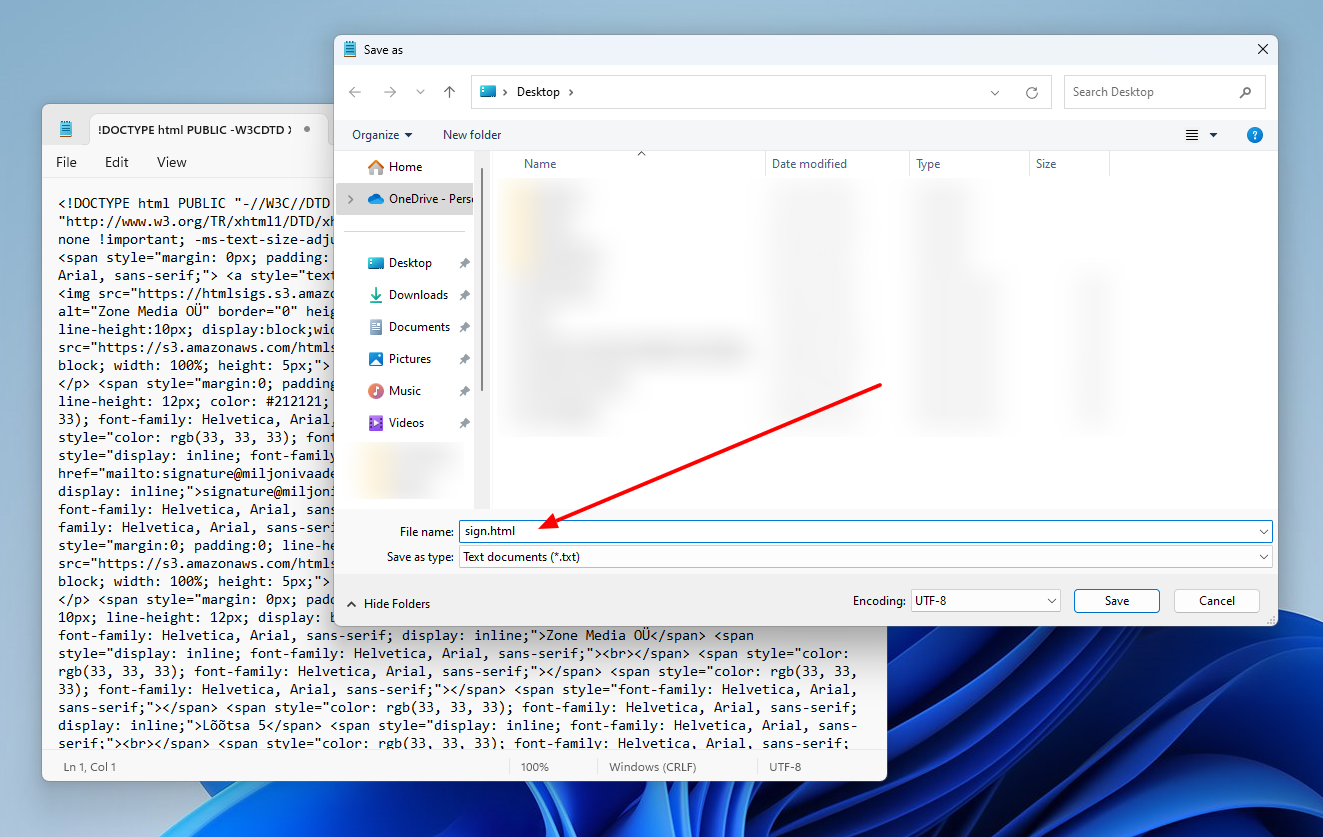Open the Notepad File menu

(66, 162)
